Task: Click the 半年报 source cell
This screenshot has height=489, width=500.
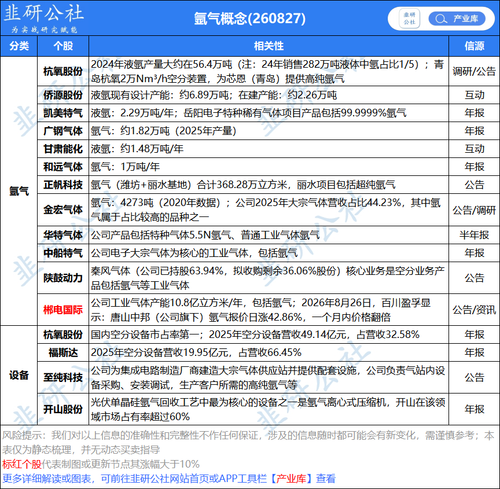Action: pyautogui.click(x=474, y=235)
